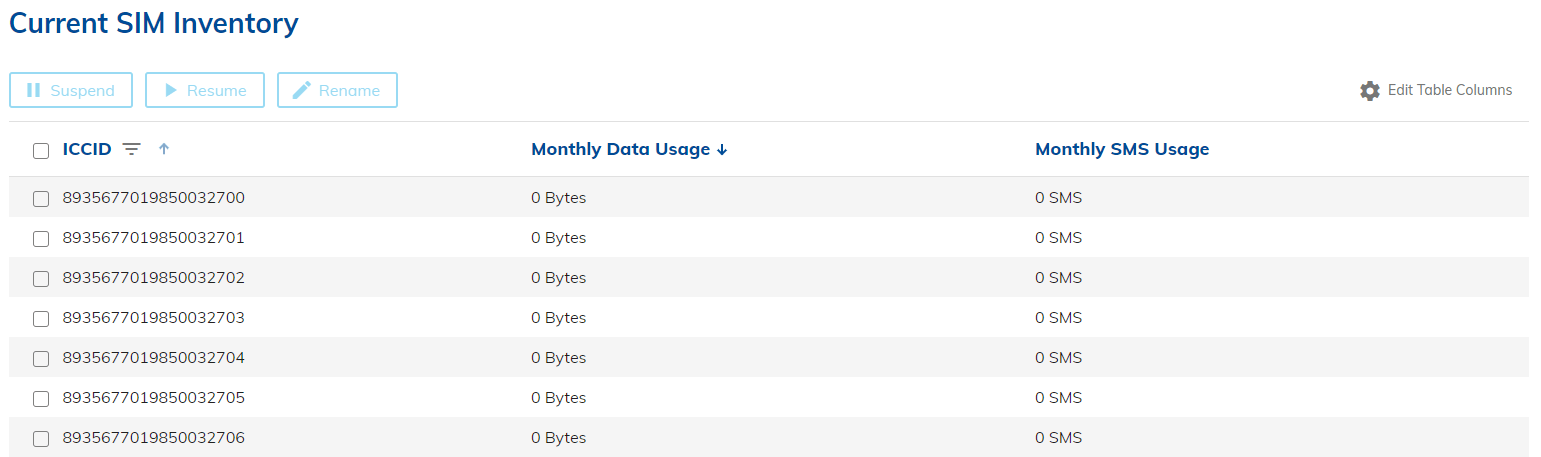The height and width of the screenshot is (457, 1541).
Task: Click the Monthly Data Usage sort arrow
Action: [x=722, y=150]
